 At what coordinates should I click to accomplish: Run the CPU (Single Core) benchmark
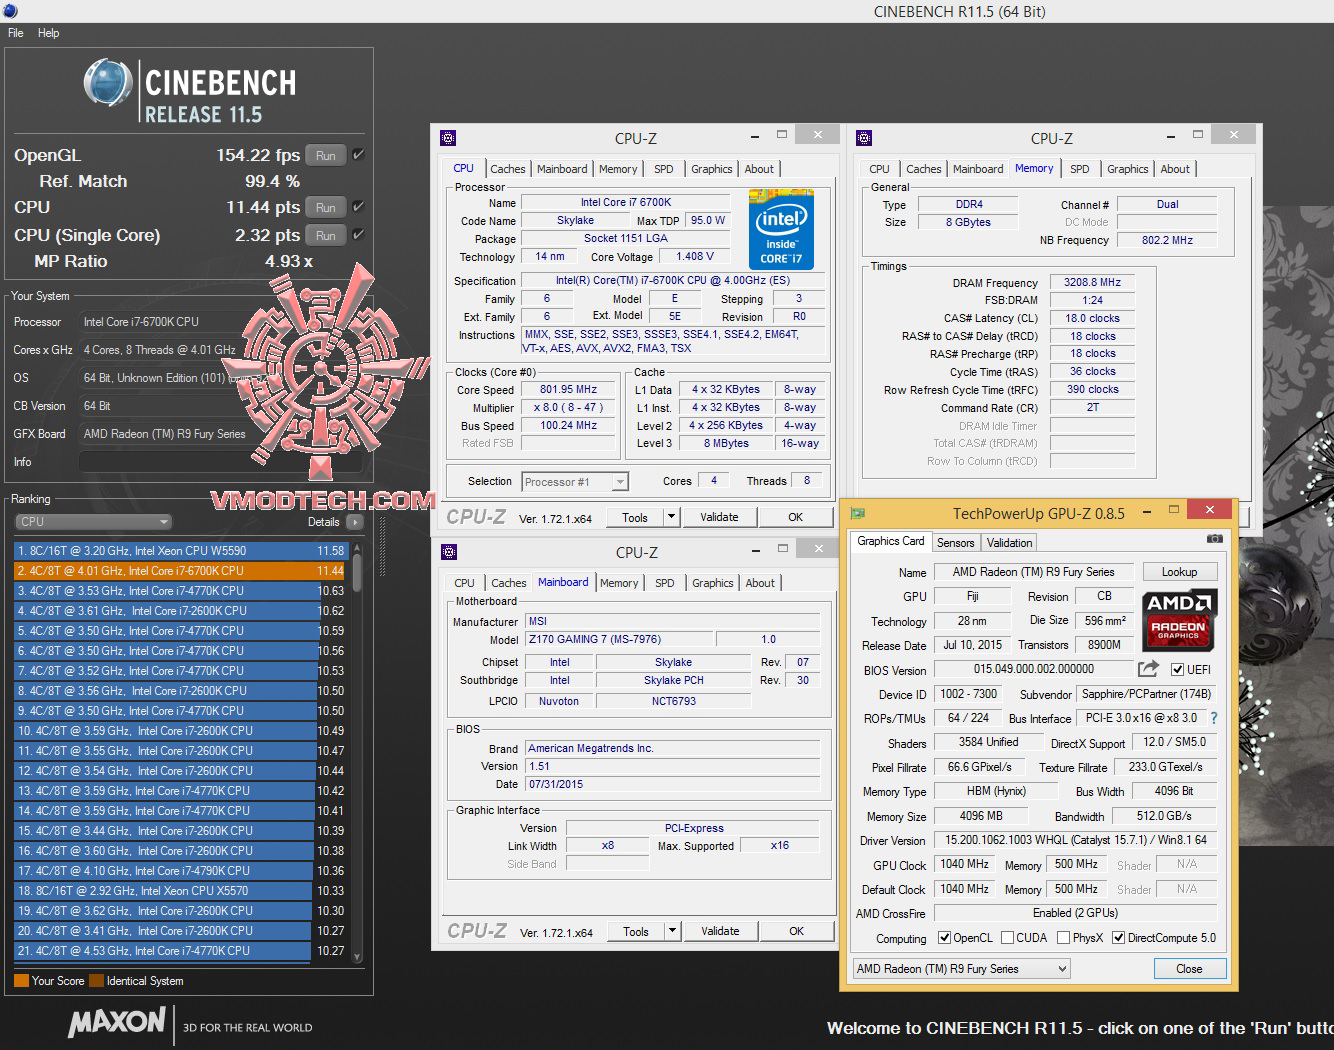(326, 235)
